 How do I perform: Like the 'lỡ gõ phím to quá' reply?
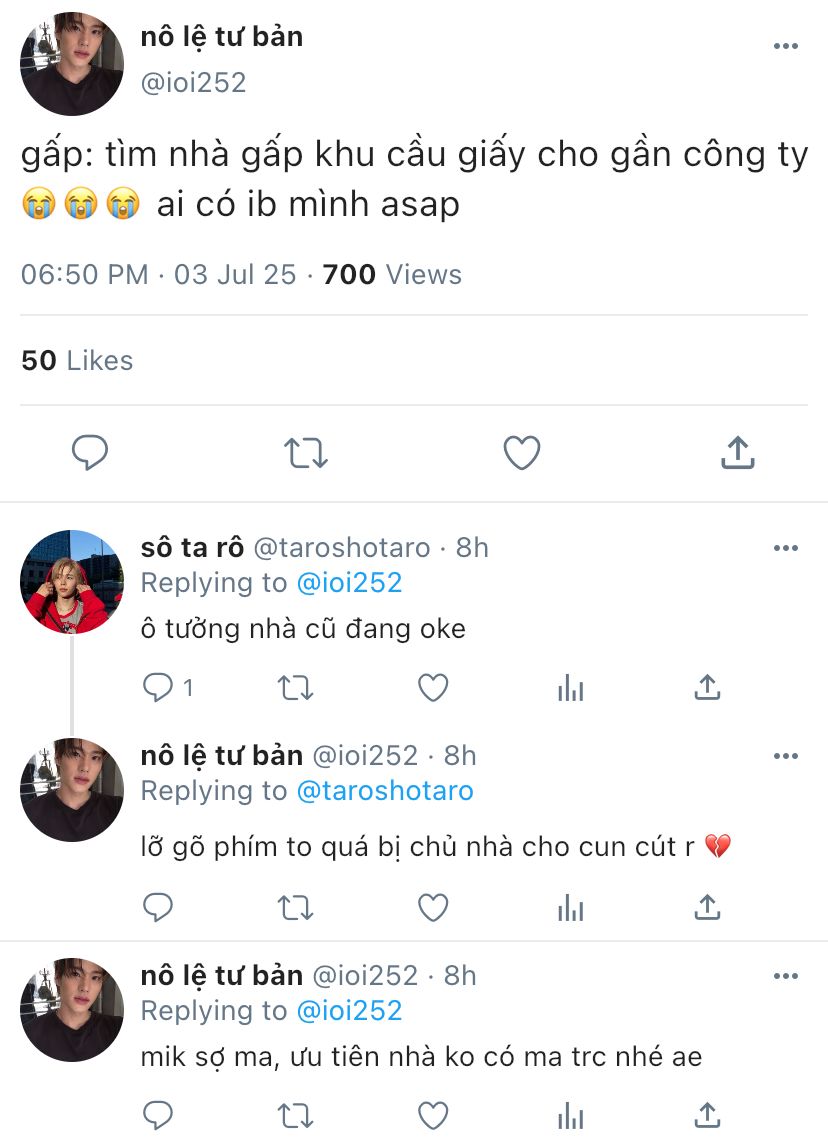433,907
